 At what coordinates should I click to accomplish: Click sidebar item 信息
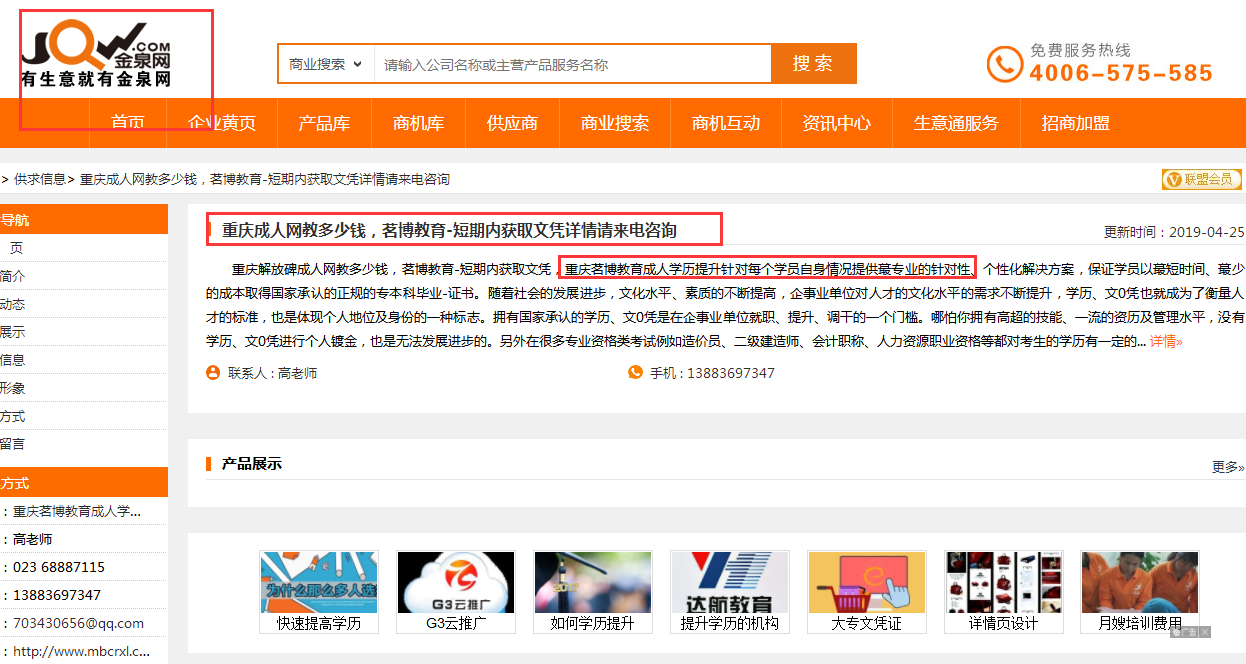[x=13, y=360]
